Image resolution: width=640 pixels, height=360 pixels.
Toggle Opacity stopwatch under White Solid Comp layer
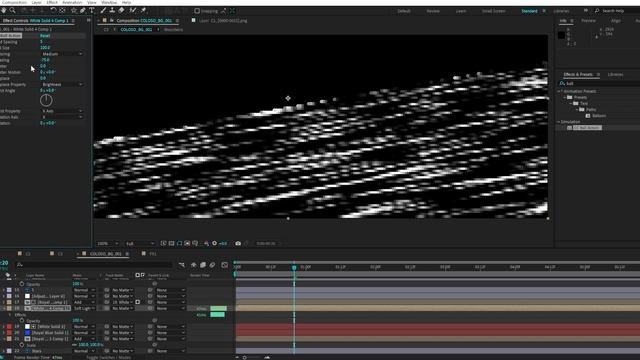coord(22,321)
